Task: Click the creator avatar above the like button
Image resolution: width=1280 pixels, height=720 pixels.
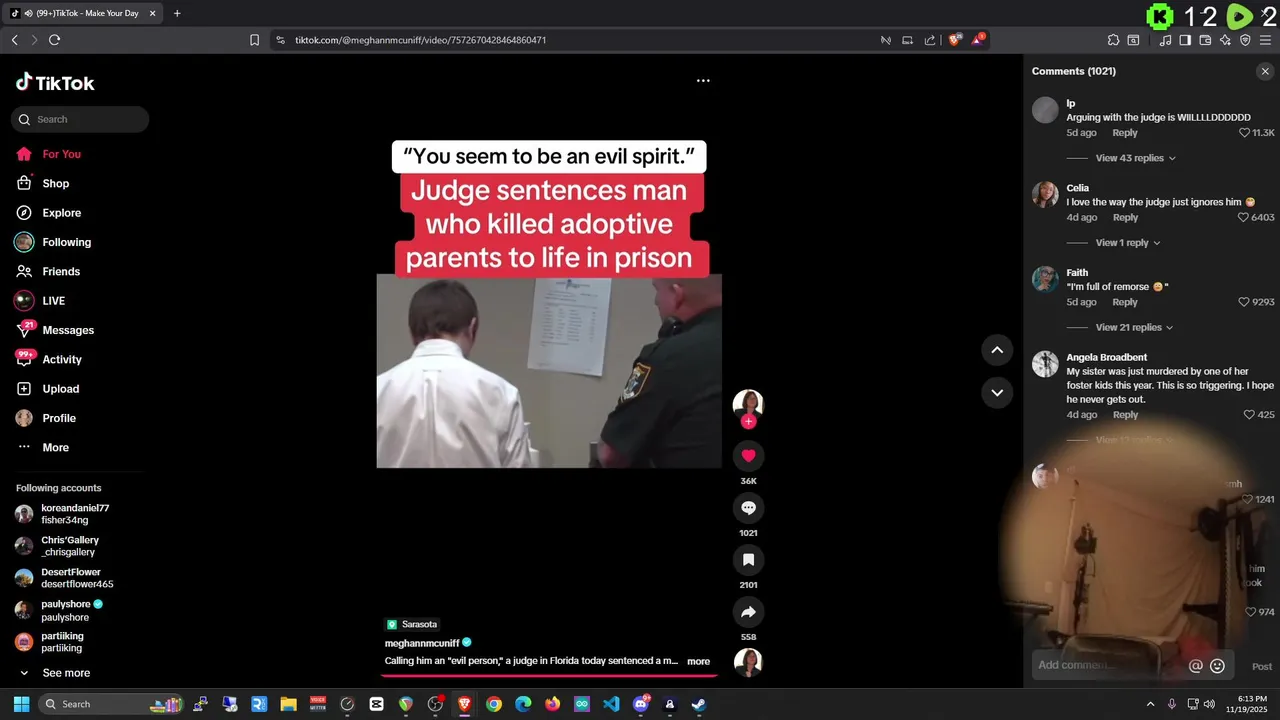Action: pos(748,403)
